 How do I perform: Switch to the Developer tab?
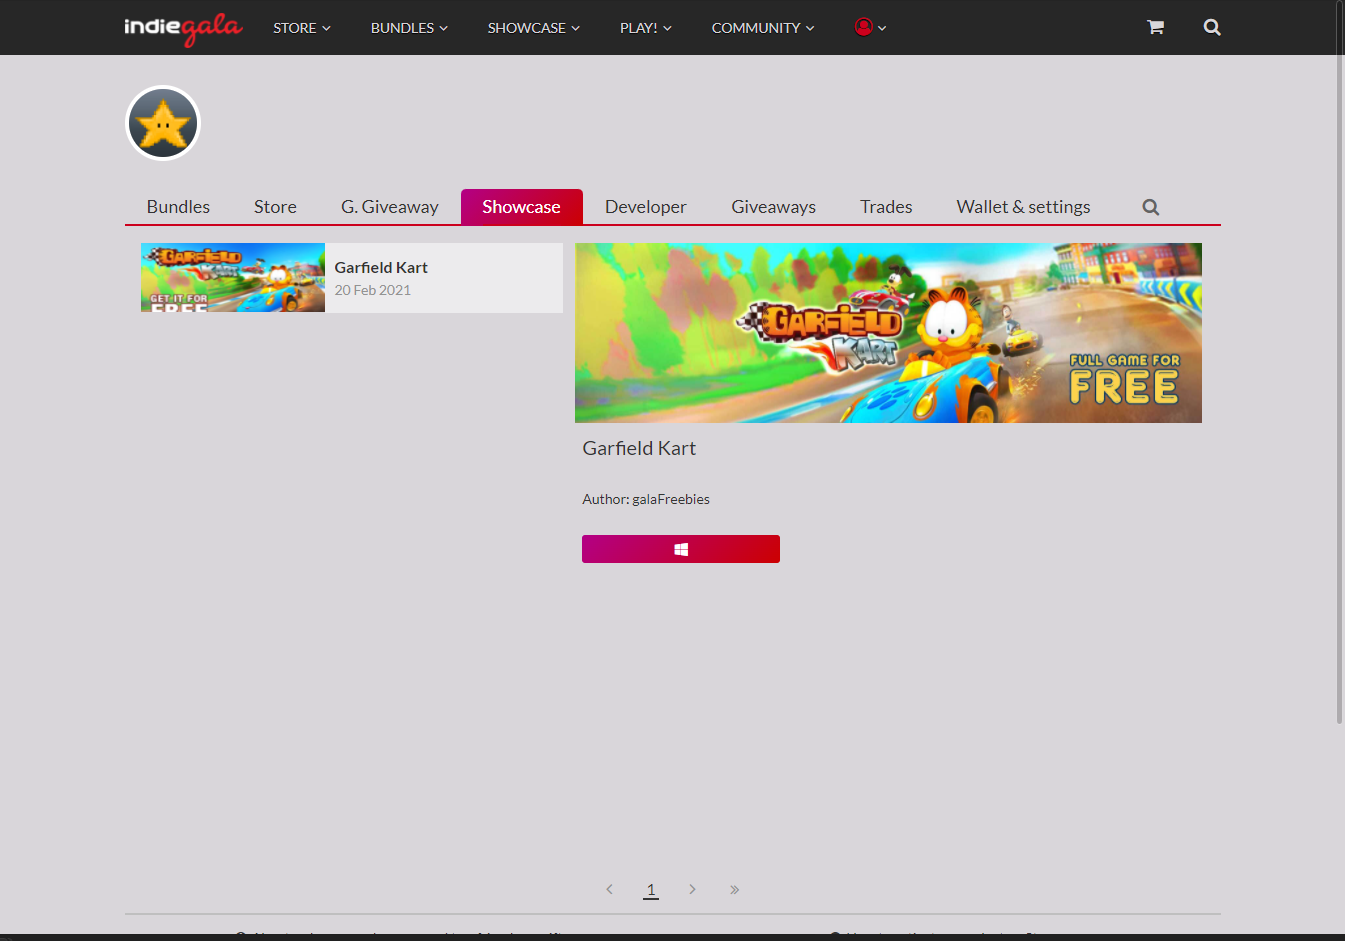pos(646,207)
